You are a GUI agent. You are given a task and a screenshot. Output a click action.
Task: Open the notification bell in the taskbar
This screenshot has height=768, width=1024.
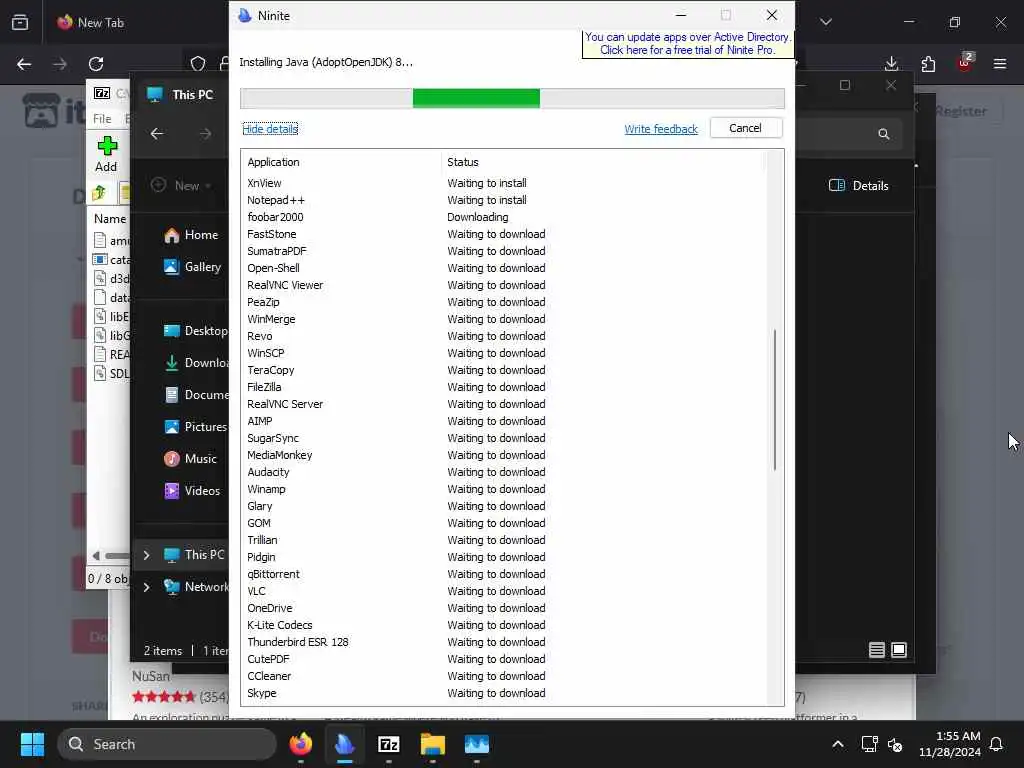click(x=997, y=744)
